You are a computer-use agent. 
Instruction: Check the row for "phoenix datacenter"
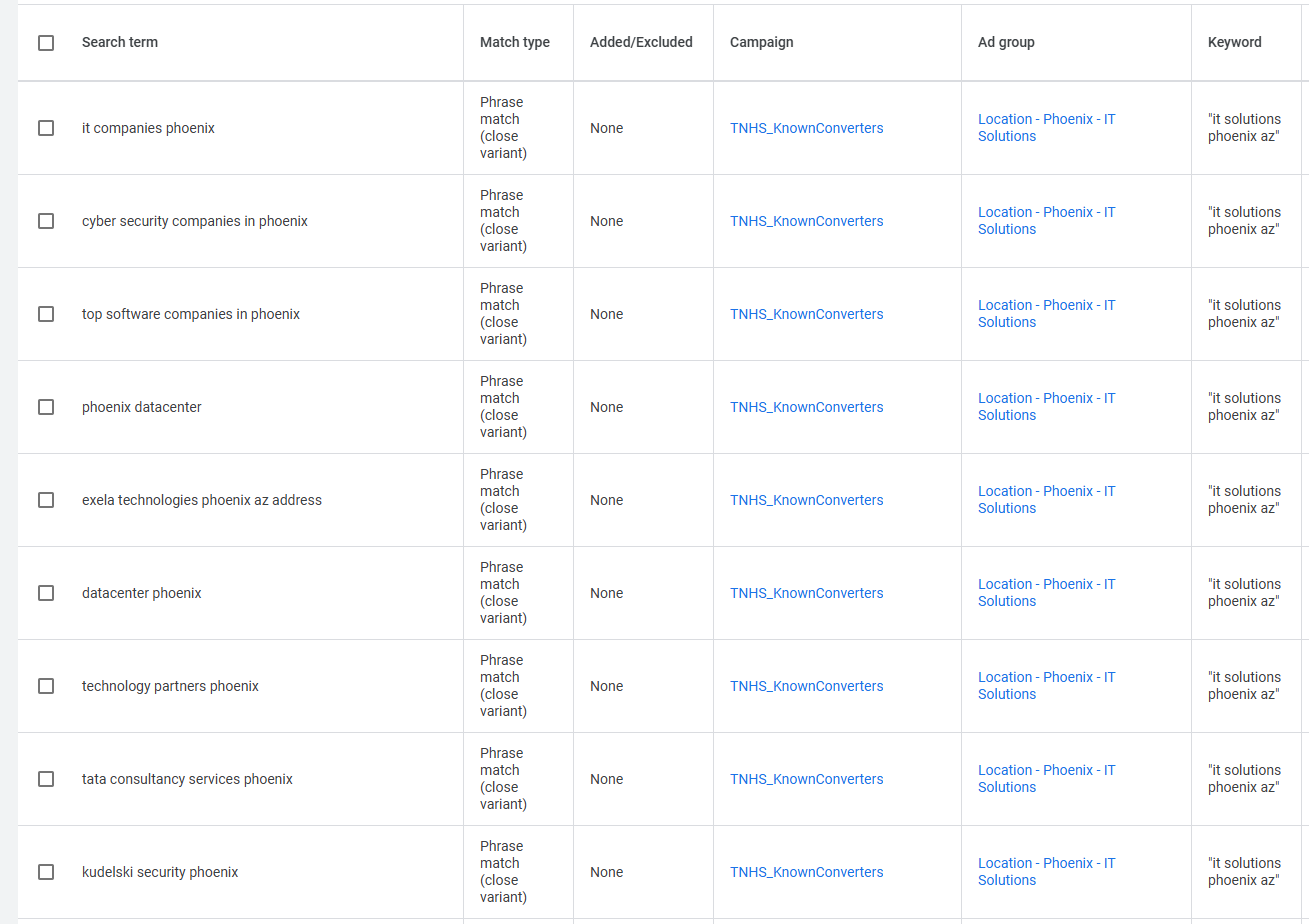click(x=46, y=407)
